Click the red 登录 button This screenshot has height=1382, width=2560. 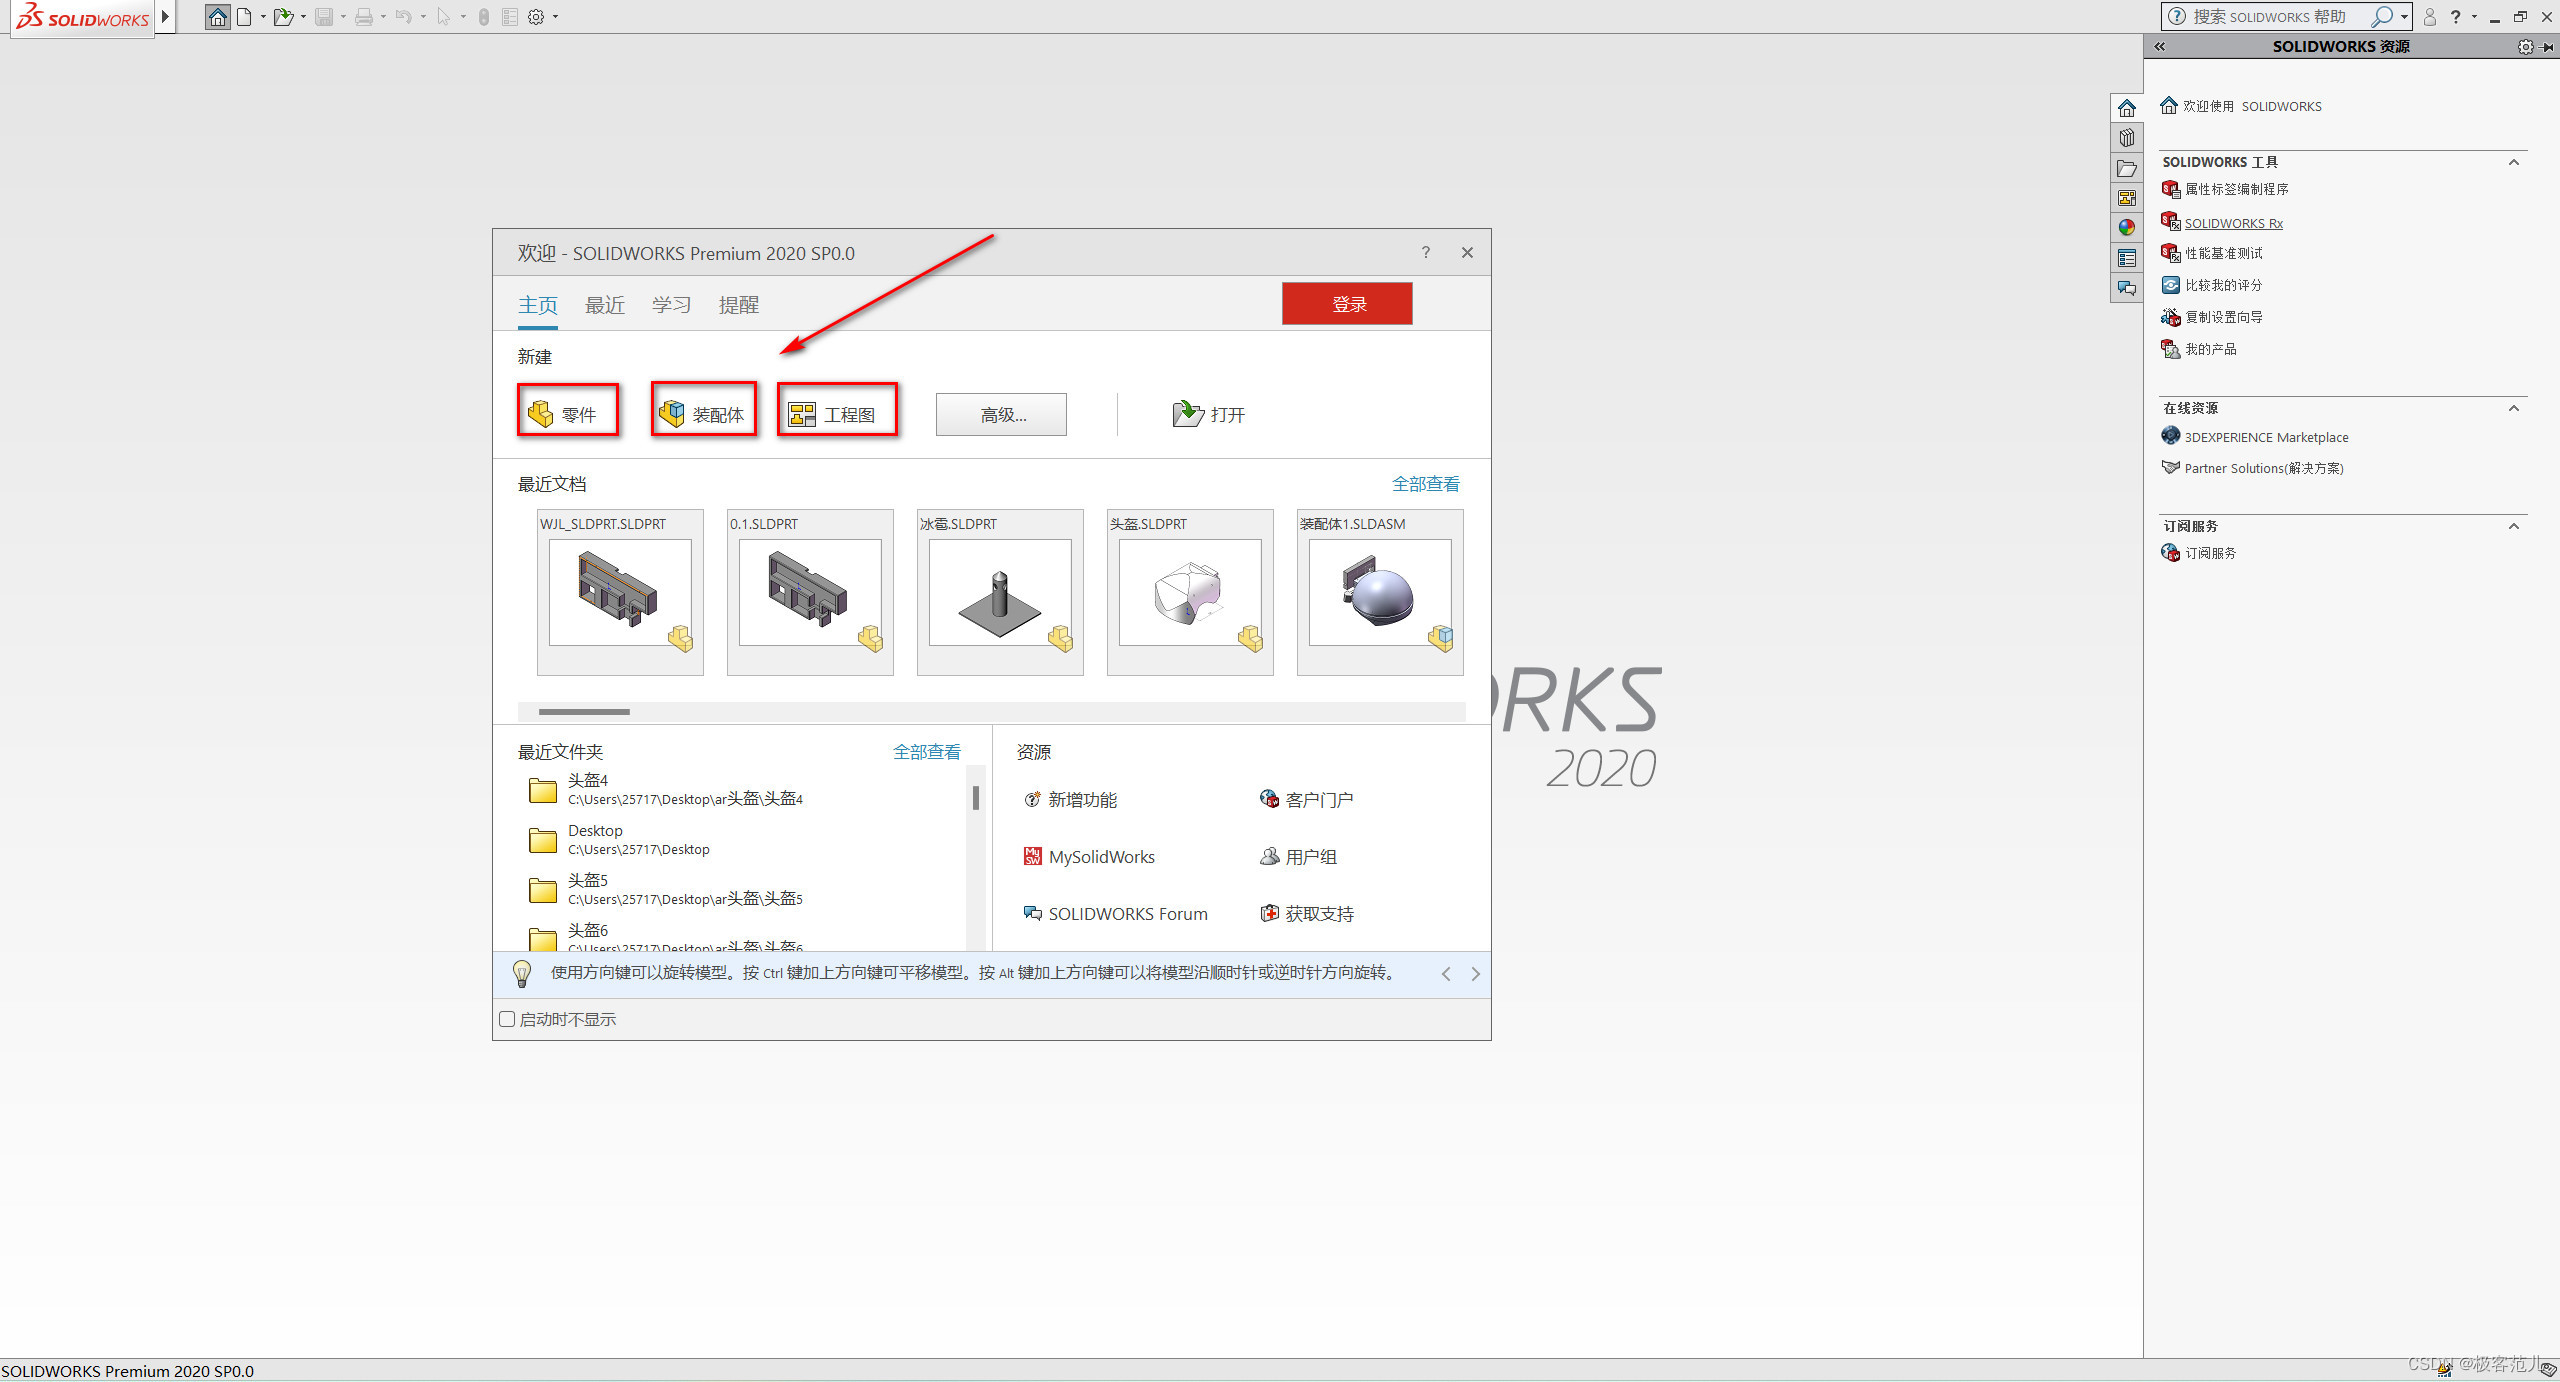point(1346,304)
